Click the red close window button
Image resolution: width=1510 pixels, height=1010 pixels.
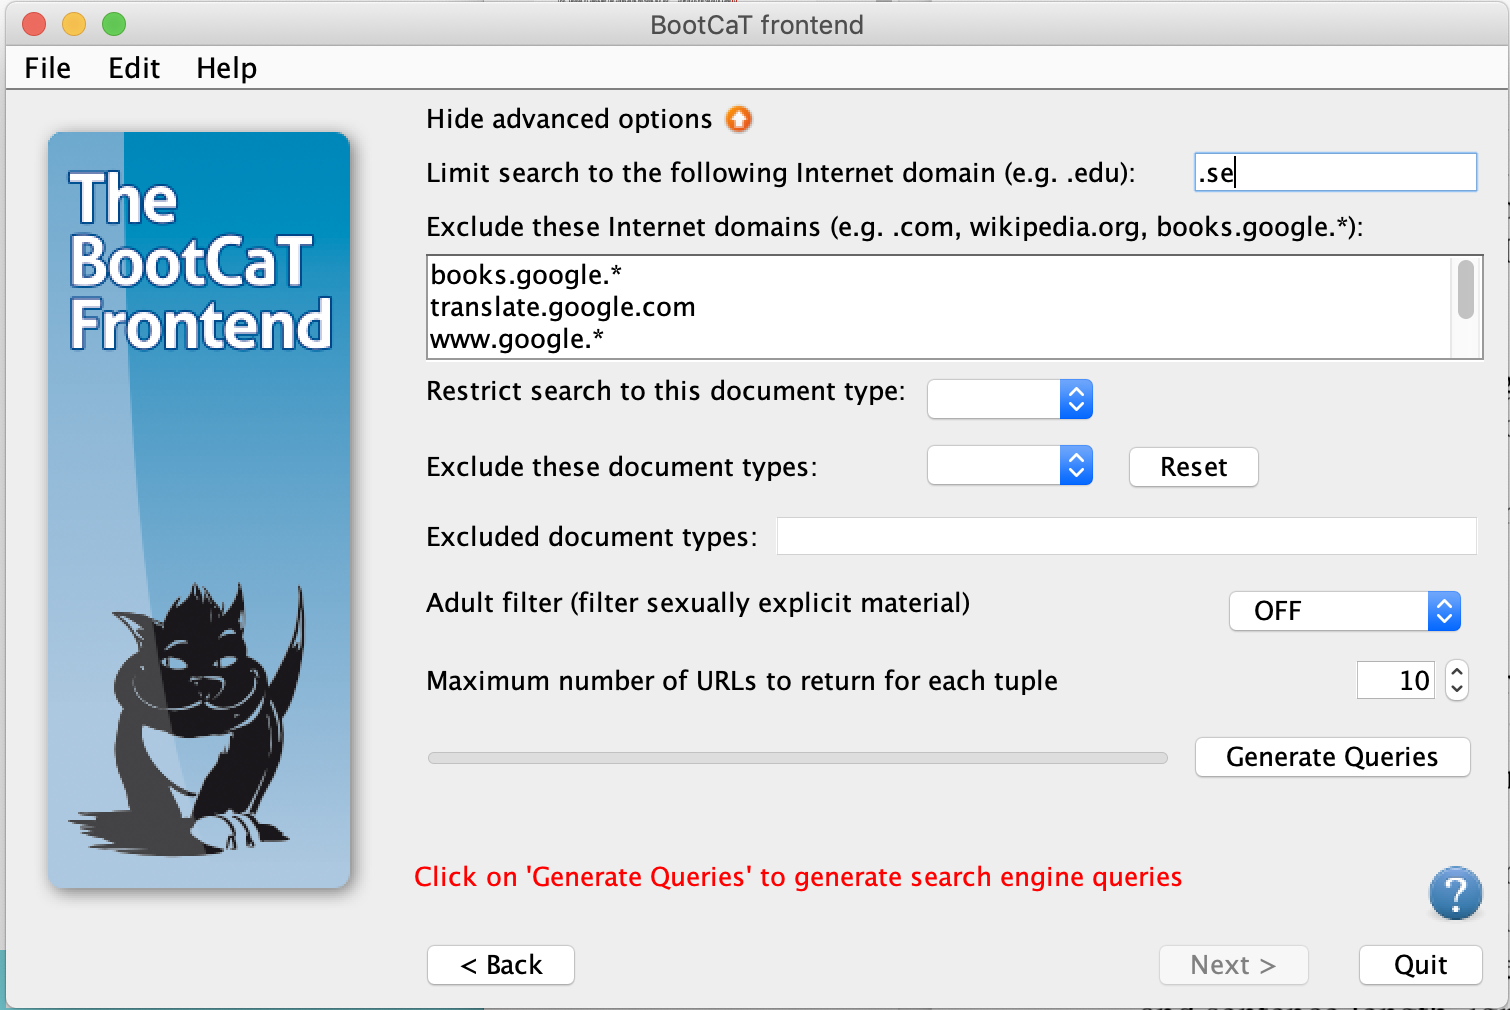(34, 24)
